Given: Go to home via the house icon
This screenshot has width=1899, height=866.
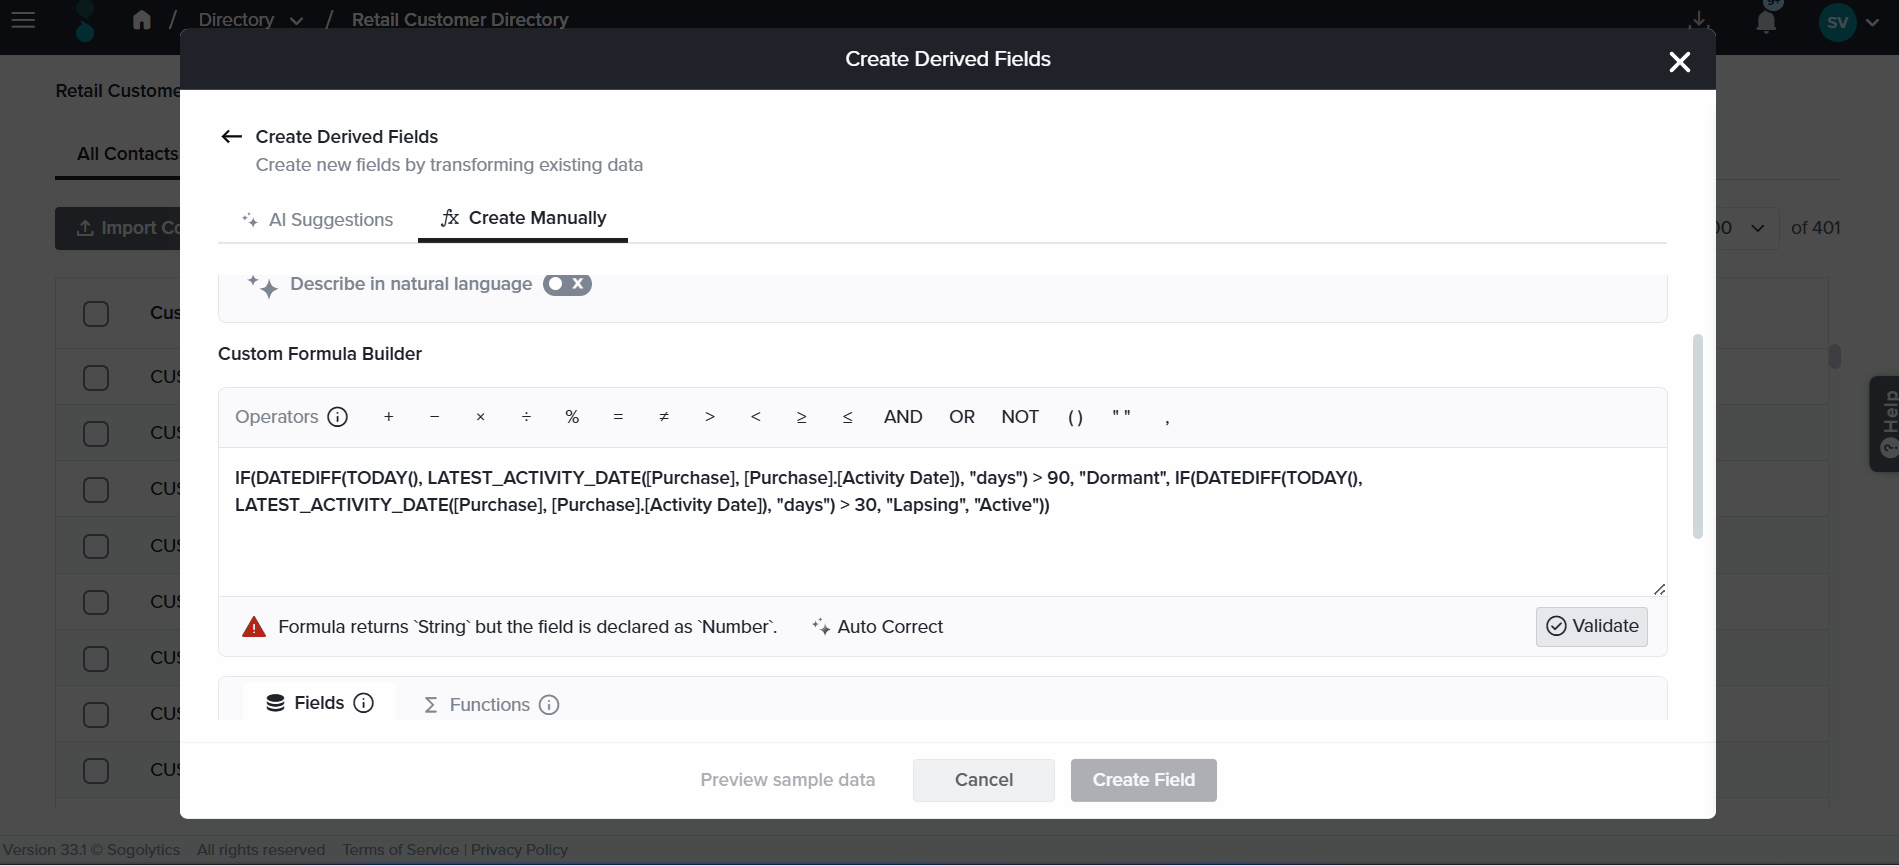Looking at the screenshot, I should (142, 20).
